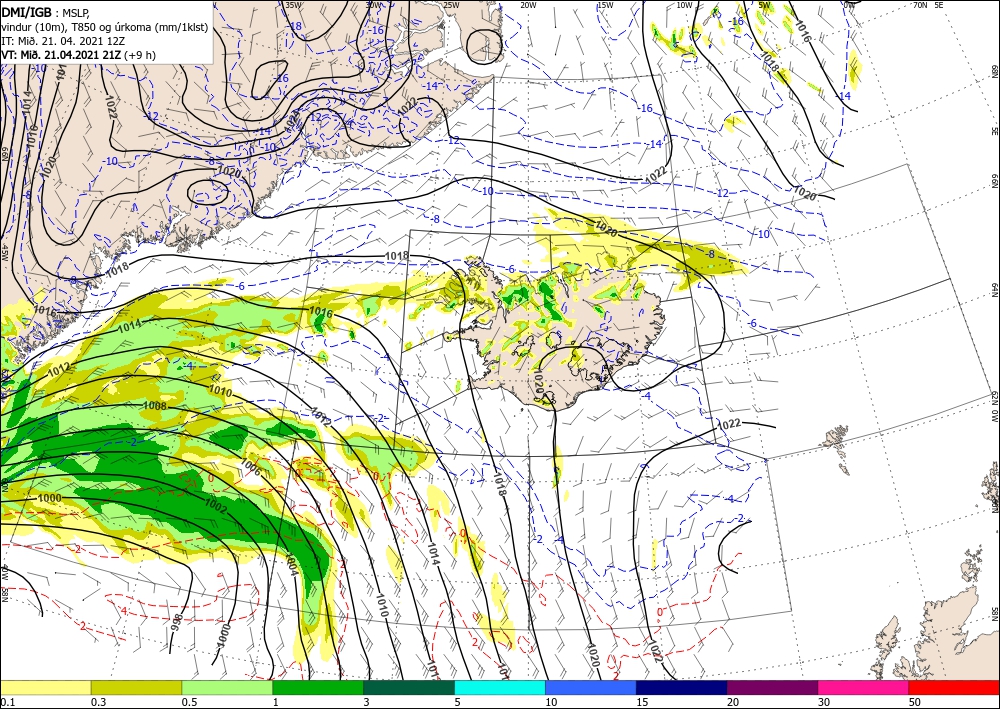The height and width of the screenshot is (709, 1000).
Task: Click the '10W' longitude label
Action: click(x=684, y=5)
